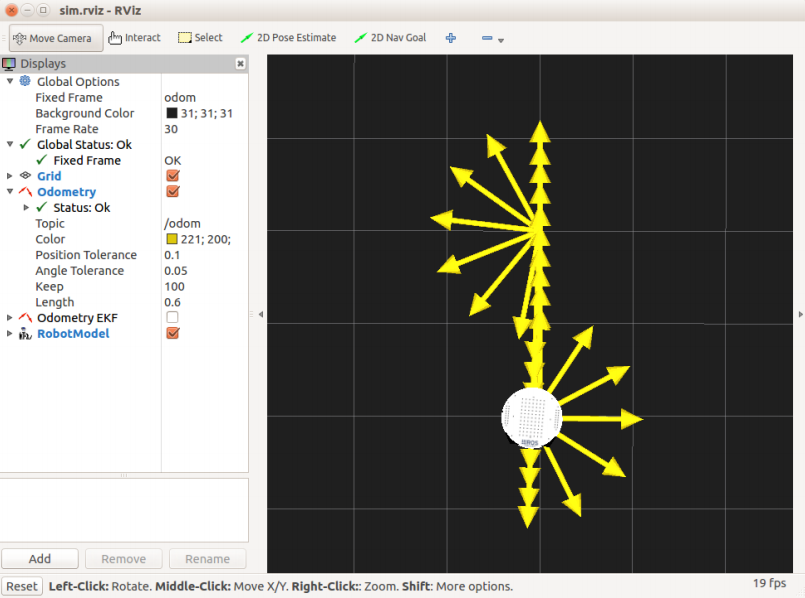The height and width of the screenshot is (598, 805).
Task: Select the Grid tree item
Action: (x=49, y=176)
